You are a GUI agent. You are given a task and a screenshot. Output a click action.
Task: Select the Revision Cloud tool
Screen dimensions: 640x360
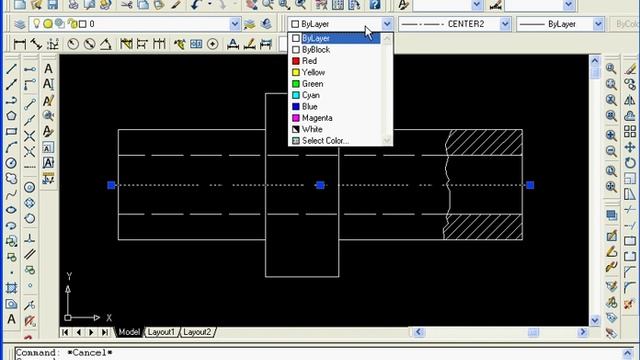pyautogui.click(x=11, y=178)
